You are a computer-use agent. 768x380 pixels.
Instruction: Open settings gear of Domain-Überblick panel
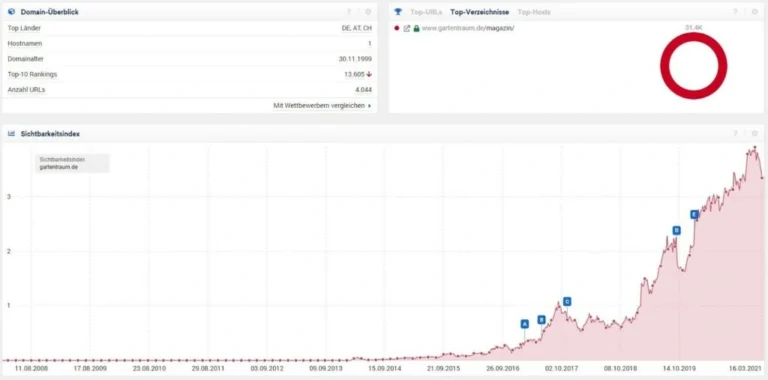[x=368, y=12]
